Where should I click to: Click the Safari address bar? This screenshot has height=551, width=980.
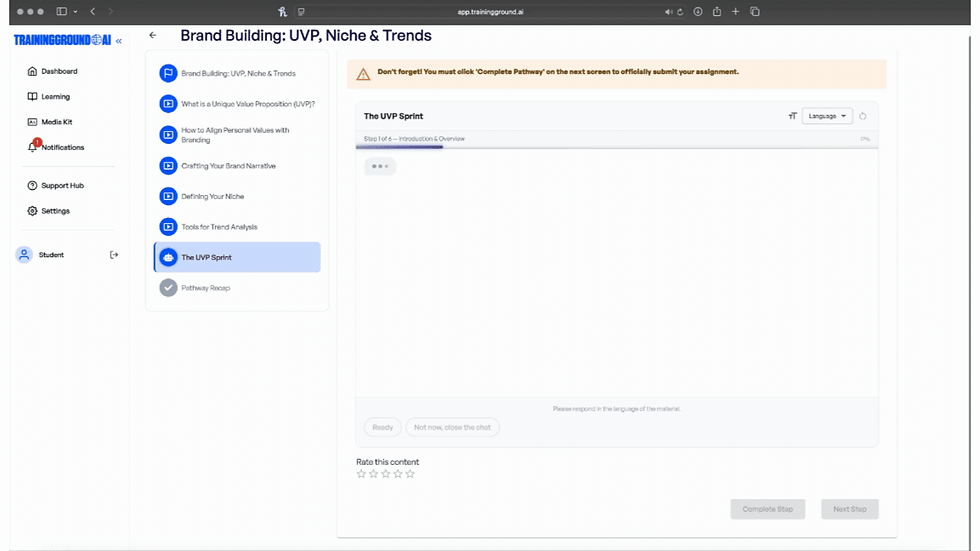point(491,12)
